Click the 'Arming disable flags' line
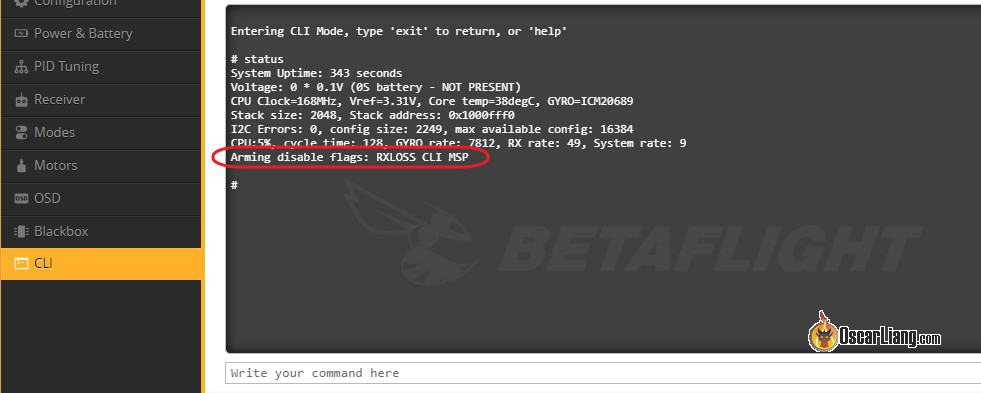The height and width of the screenshot is (393, 981). click(349, 158)
